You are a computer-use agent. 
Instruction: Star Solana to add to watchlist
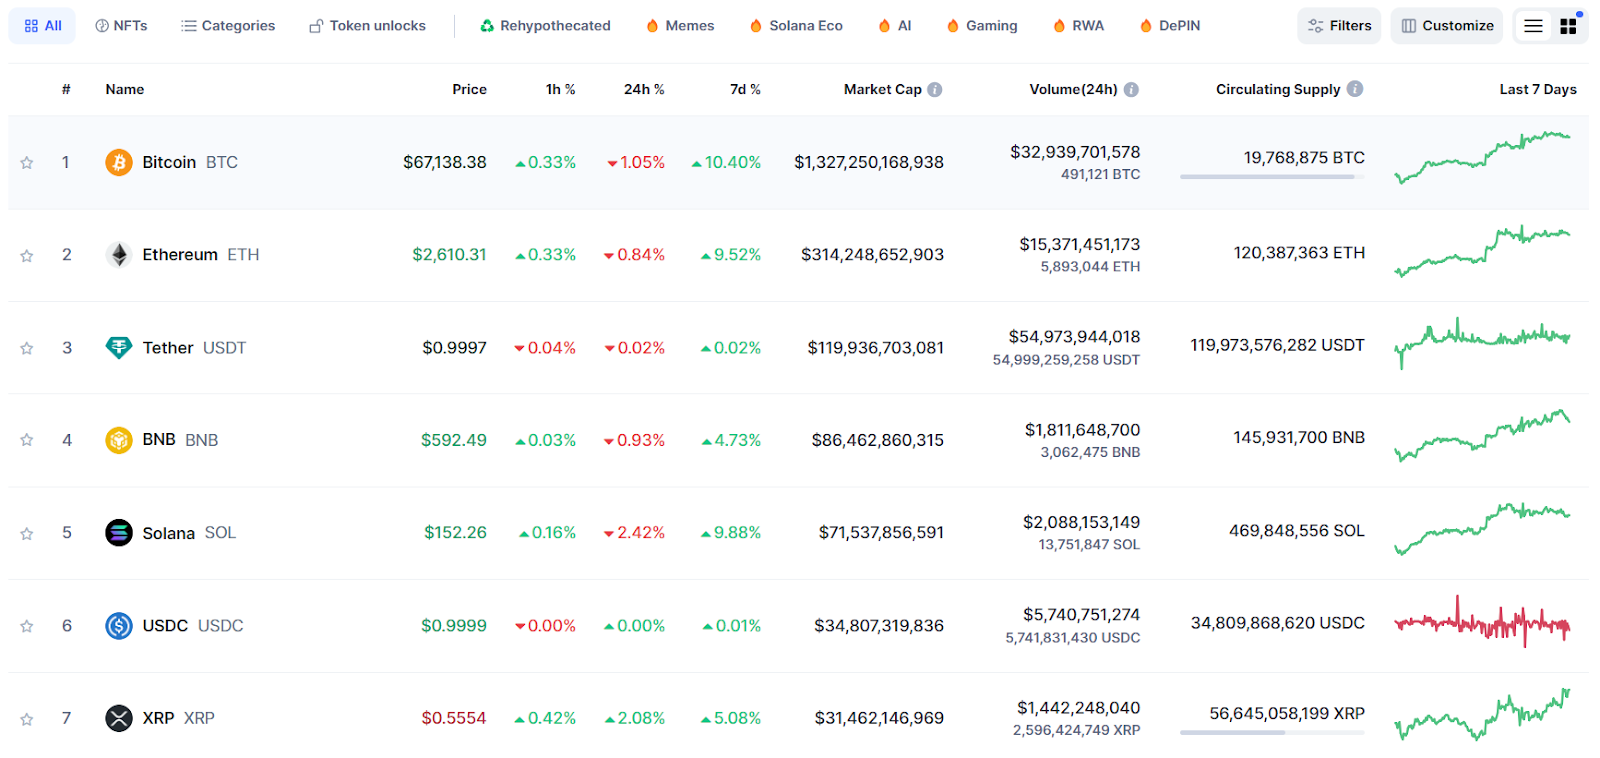(x=27, y=534)
